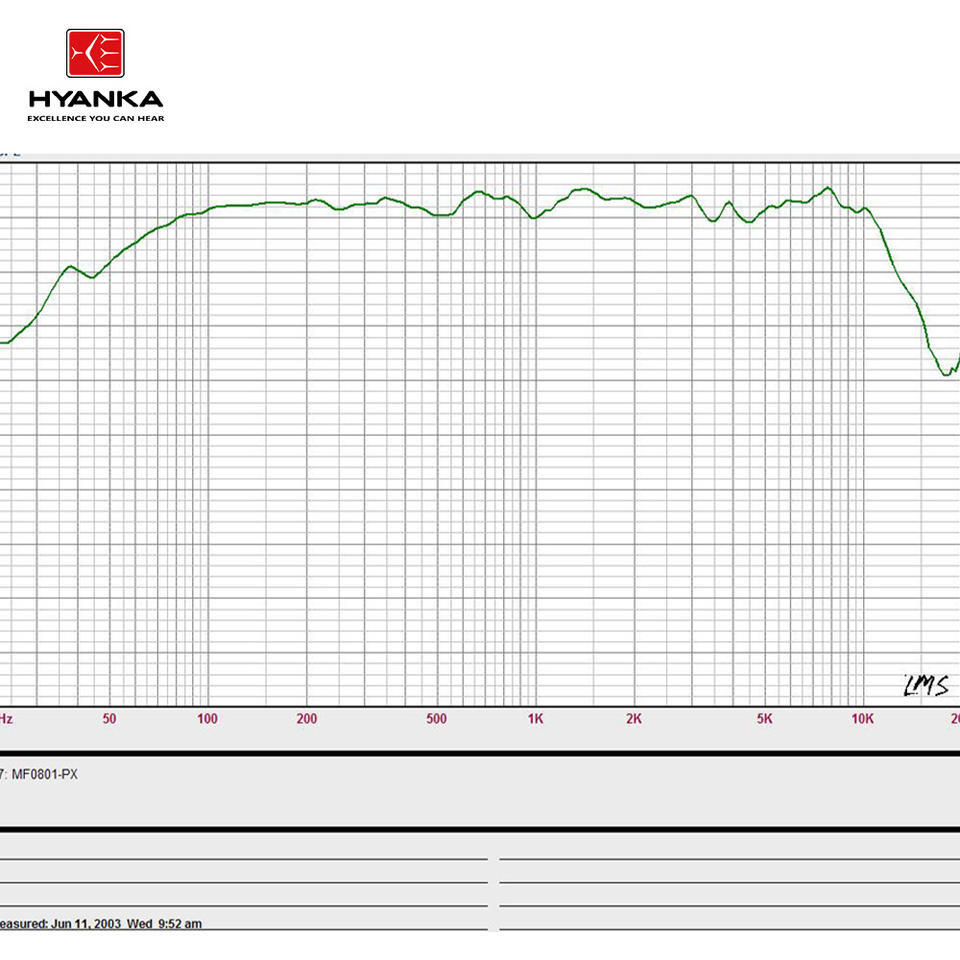Image resolution: width=960 pixels, height=960 pixels.
Task: Click the 200 frequency axis label
Action: point(307,719)
